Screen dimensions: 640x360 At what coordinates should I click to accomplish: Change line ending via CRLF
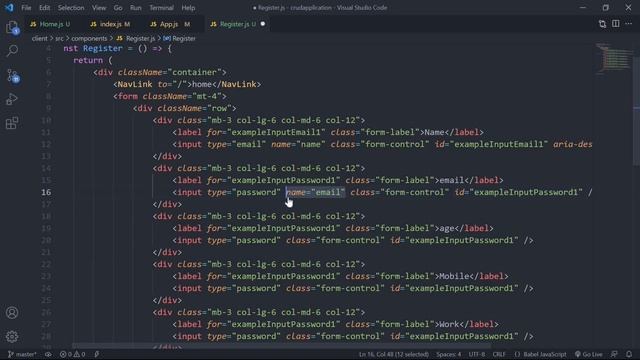click(499, 354)
